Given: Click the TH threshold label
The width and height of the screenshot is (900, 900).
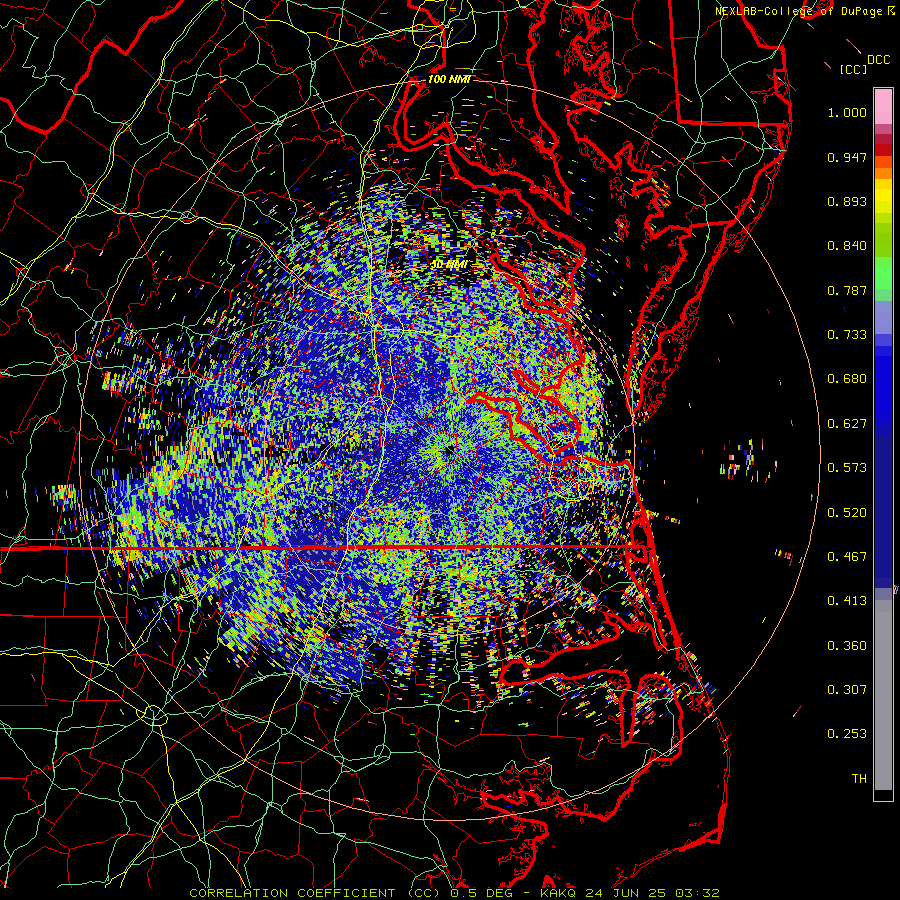Looking at the screenshot, I should [859, 779].
